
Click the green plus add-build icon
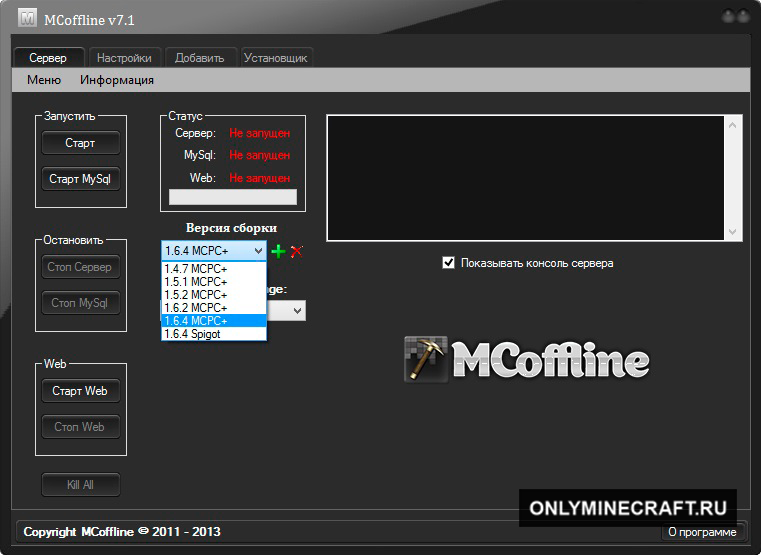278,251
